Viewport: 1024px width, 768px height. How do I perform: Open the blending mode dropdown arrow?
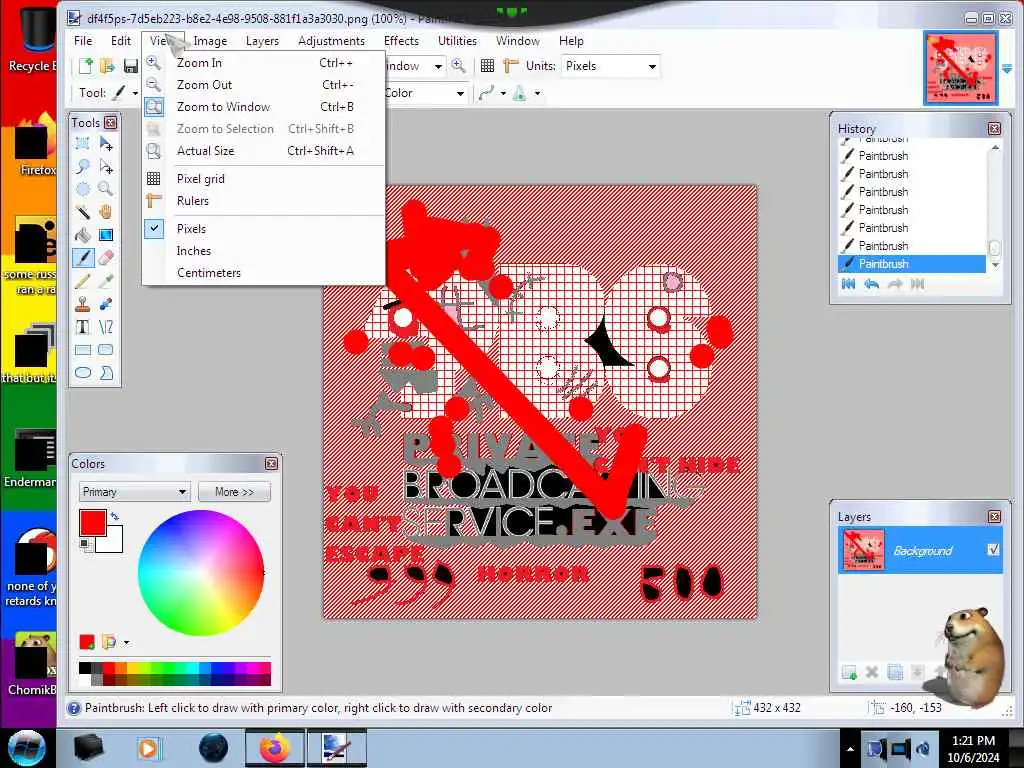[x=537, y=93]
